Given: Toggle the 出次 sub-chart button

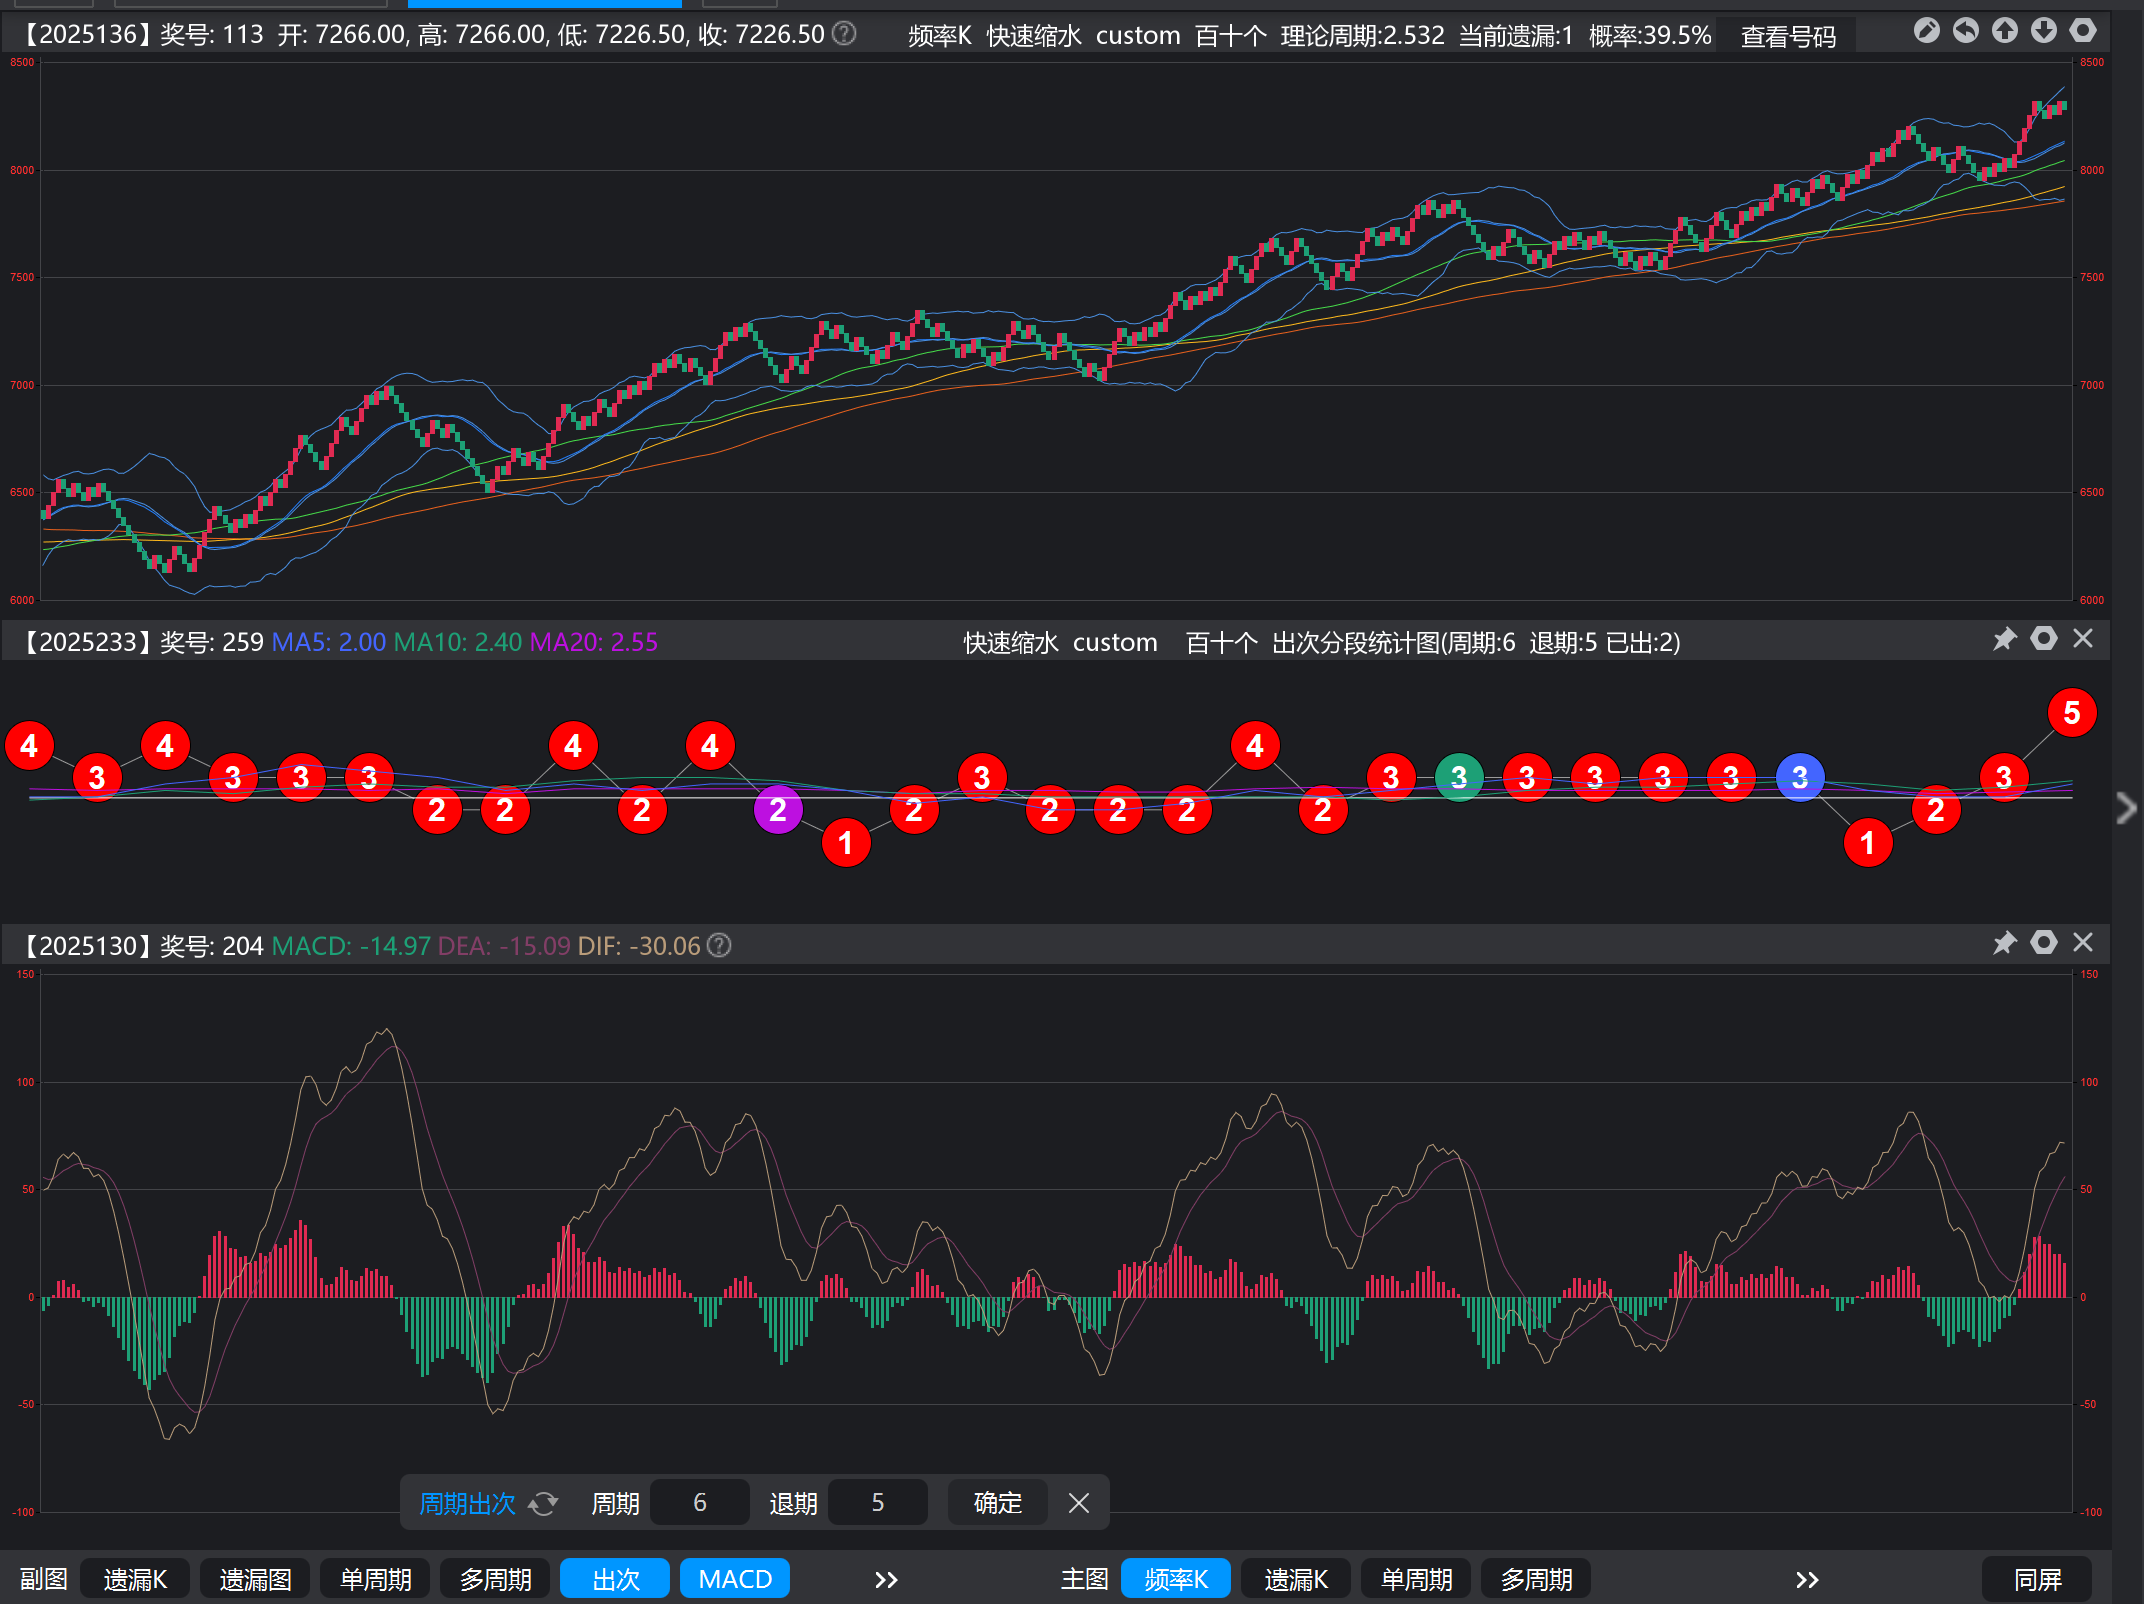Looking at the screenshot, I should [x=615, y=1579].
